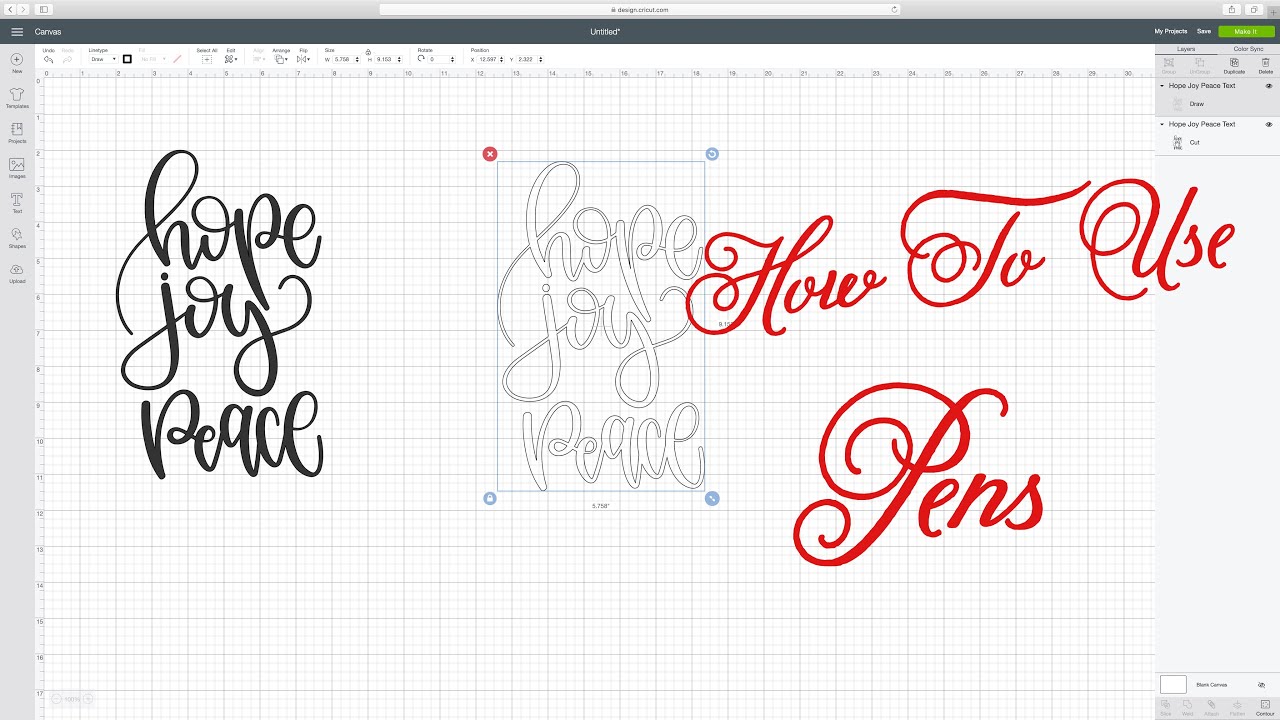
Task: Click Safari back navigation button
Action: [11, 9]
